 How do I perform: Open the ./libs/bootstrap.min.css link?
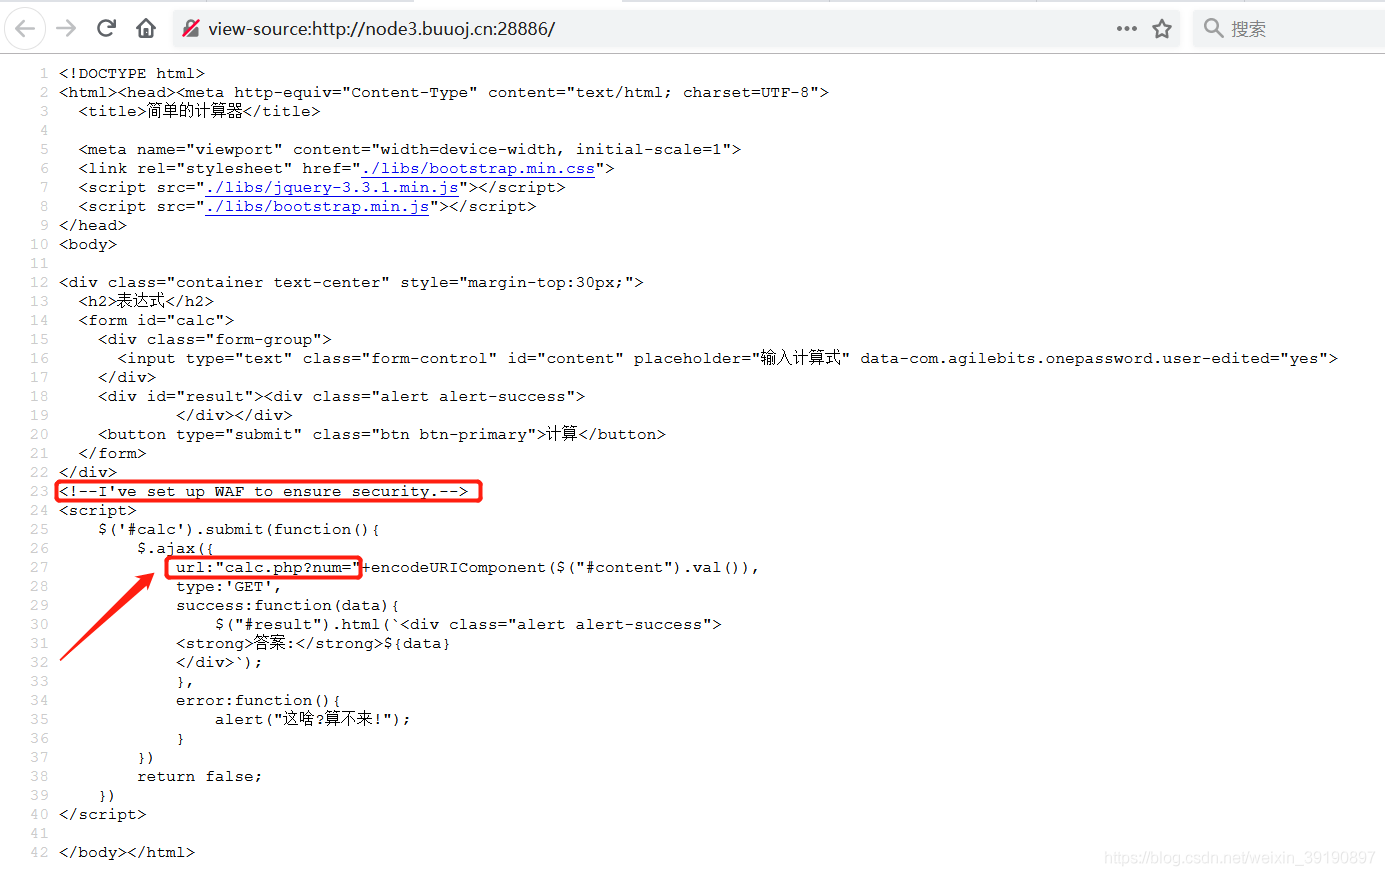coord(478,168)
